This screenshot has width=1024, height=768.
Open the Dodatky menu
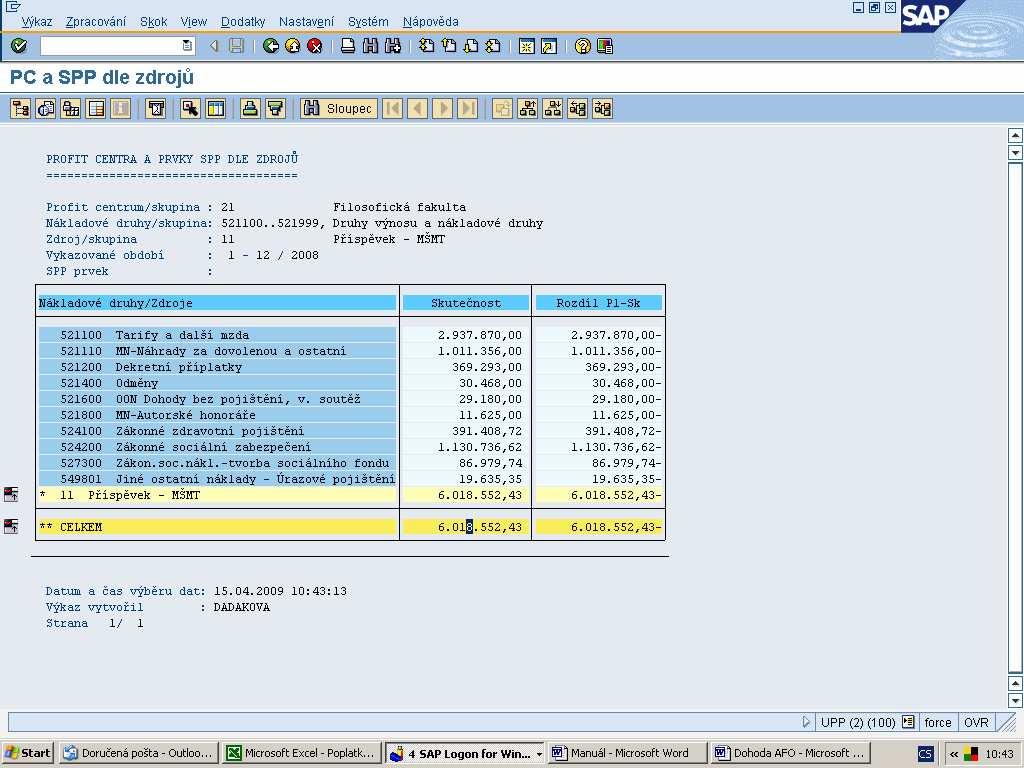243,22
